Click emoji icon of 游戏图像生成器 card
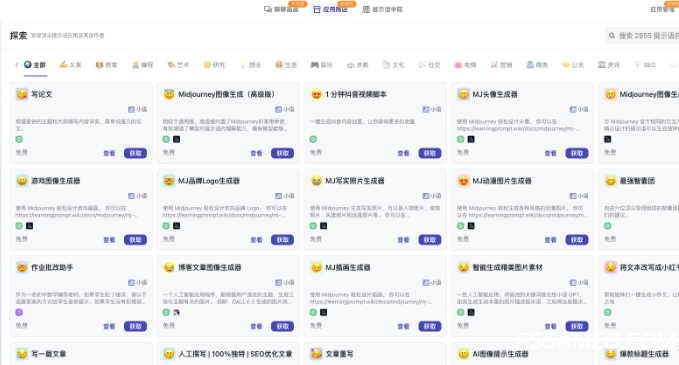This screenshot has height=365, width=679. 22,181
